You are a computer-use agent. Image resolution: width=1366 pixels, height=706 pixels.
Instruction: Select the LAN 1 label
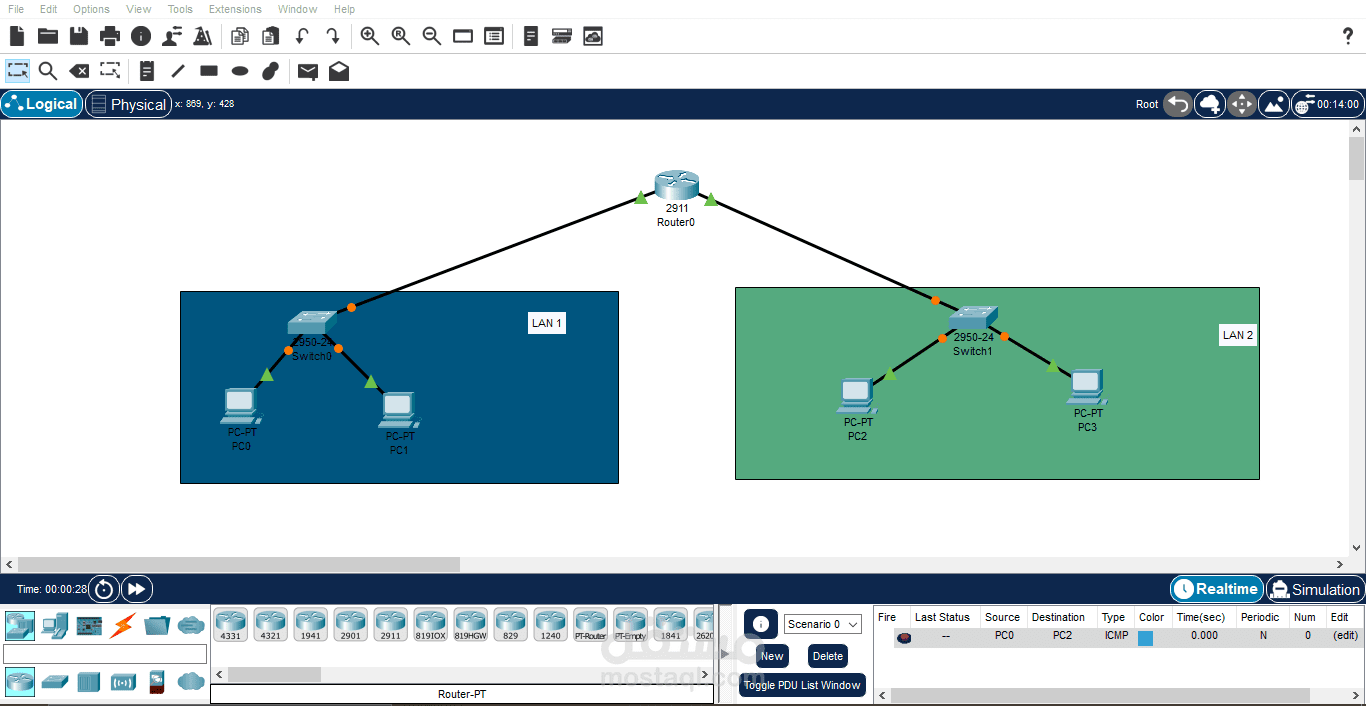click(x=547, y=323)
